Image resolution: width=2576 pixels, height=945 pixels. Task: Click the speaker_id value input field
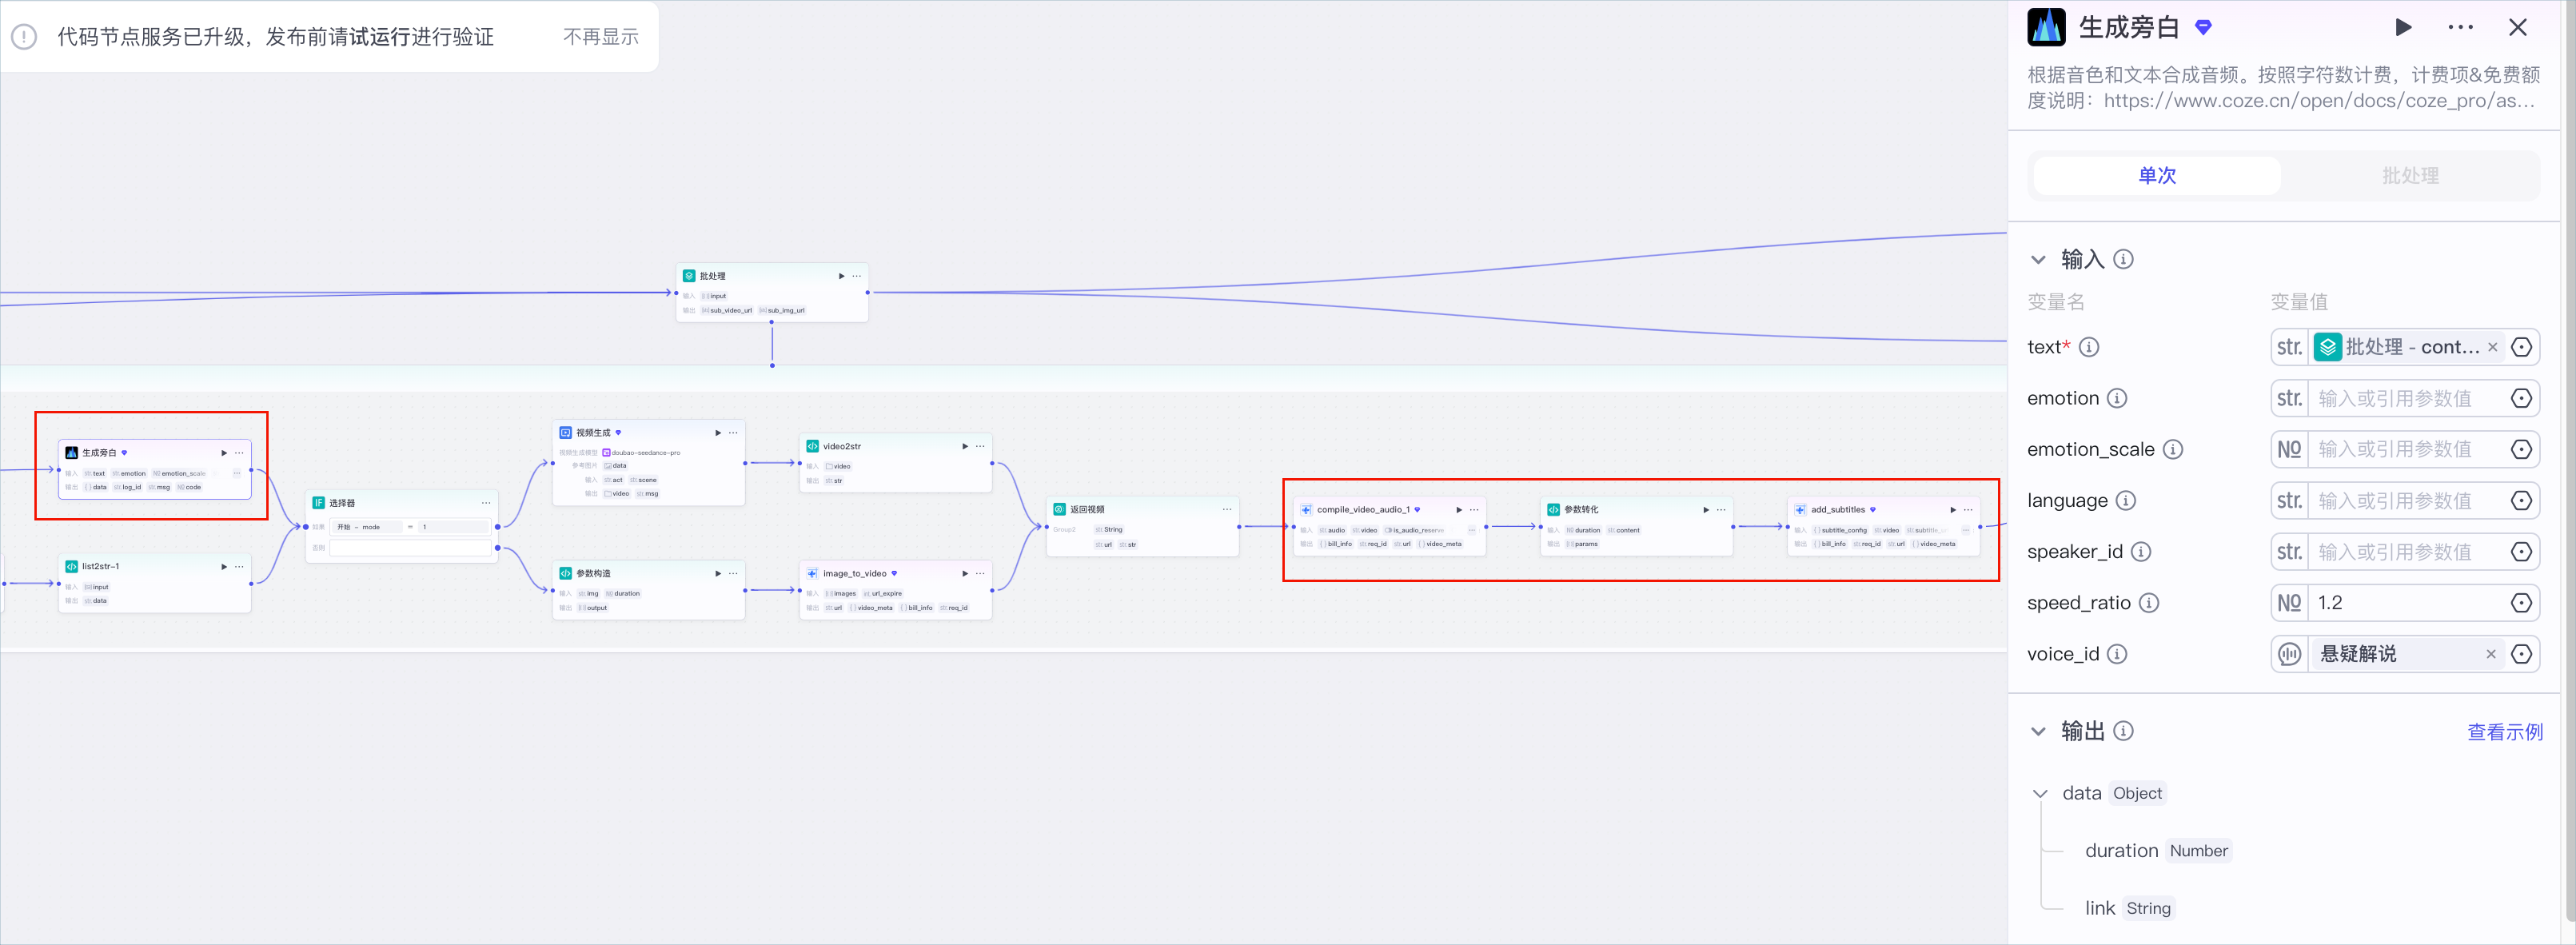pos(2408,551)
